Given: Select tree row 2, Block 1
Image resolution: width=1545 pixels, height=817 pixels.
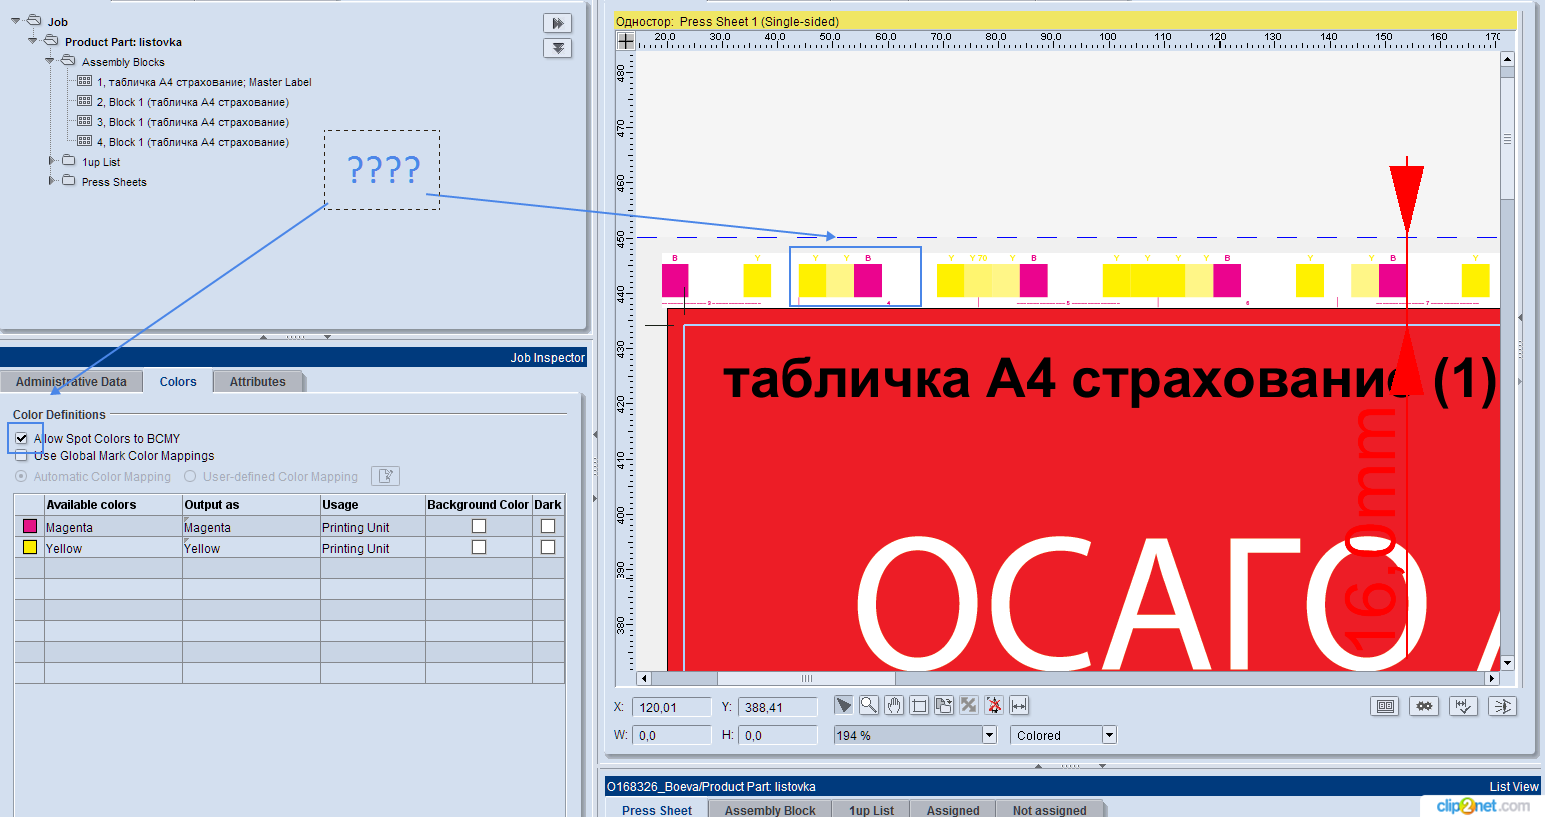Looking at the screenshot, I should click(x=193, y=102).
